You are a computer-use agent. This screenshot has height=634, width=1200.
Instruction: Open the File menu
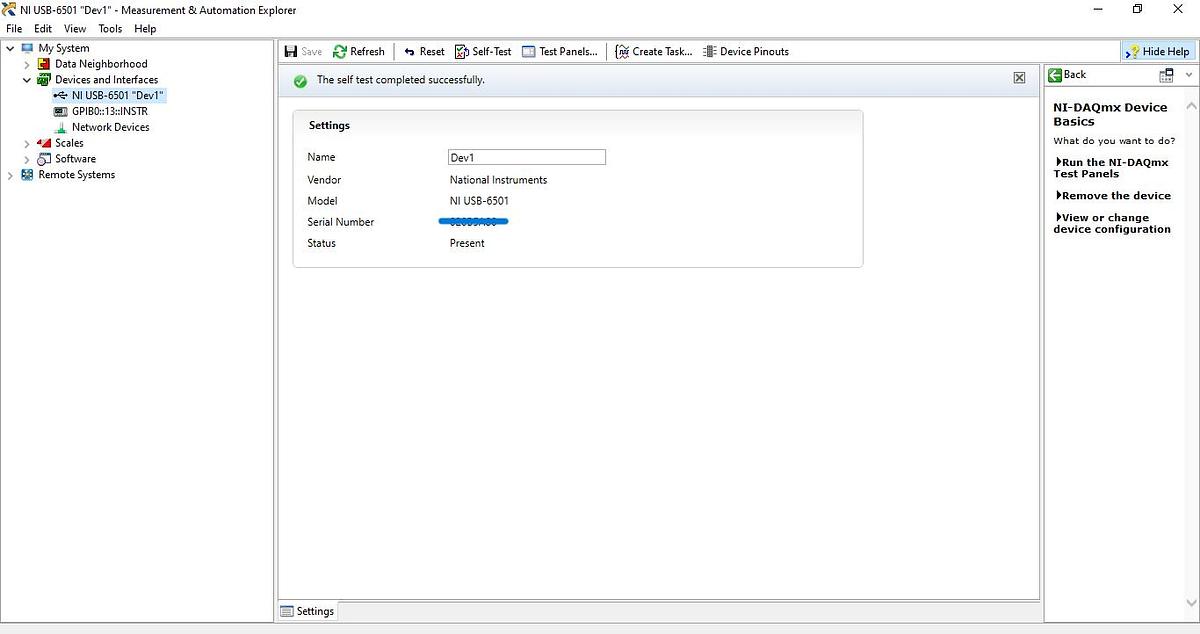point(14,29)
